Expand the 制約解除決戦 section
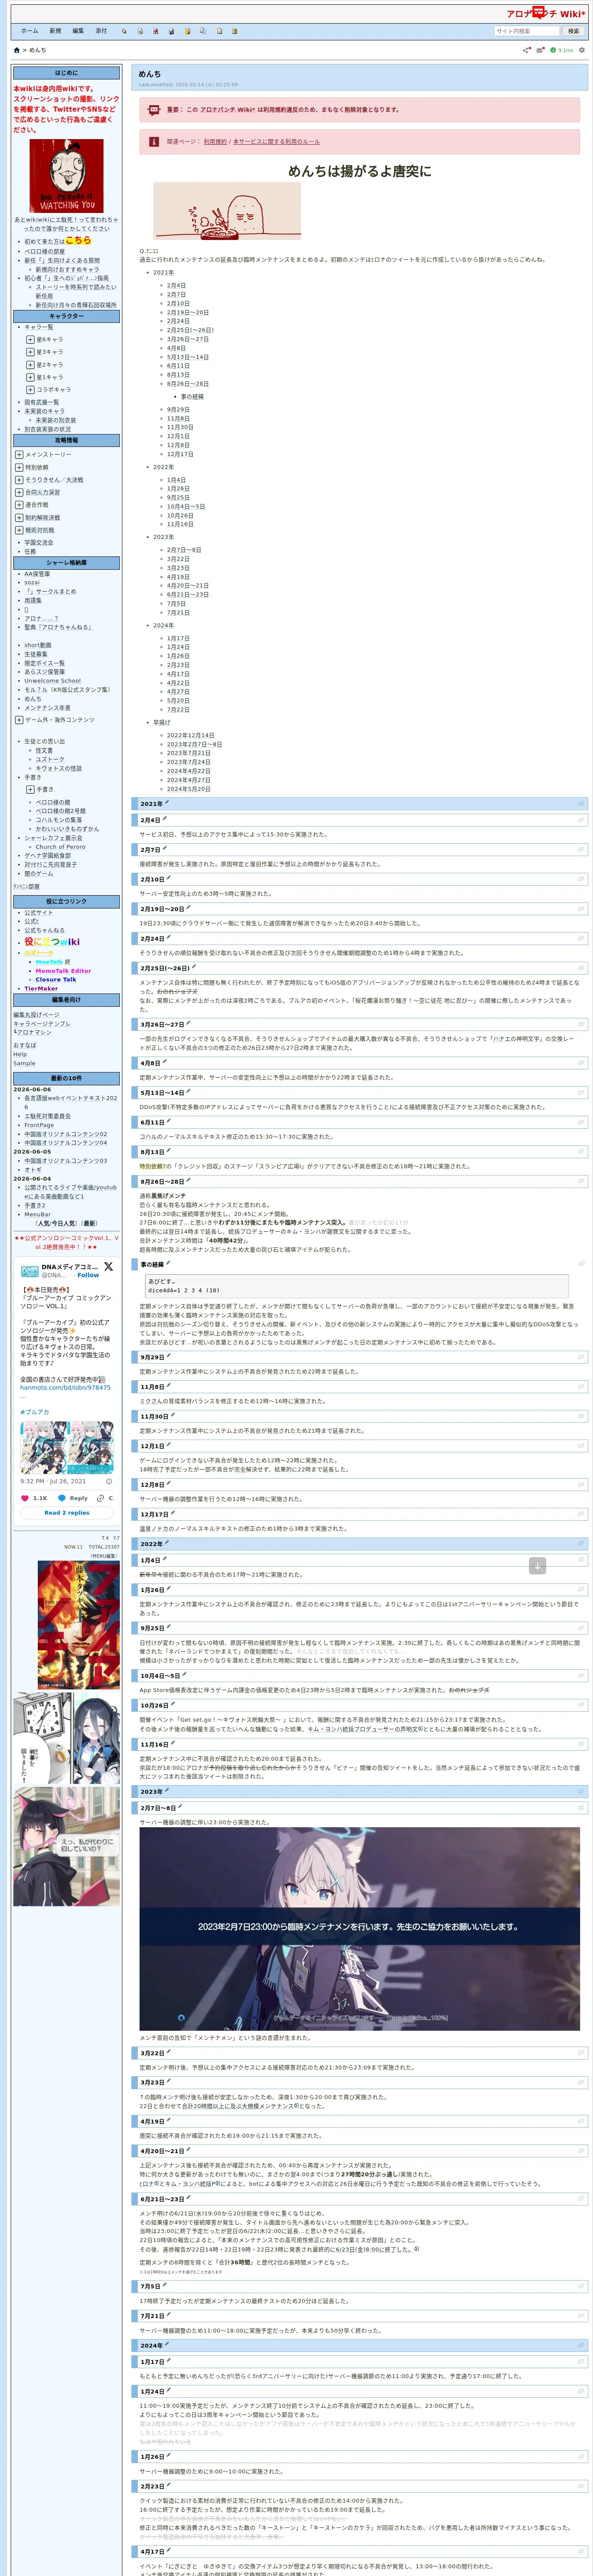The height and width of the screenshot is (2576, 593). pyautogui.click(x=19, y=518)
